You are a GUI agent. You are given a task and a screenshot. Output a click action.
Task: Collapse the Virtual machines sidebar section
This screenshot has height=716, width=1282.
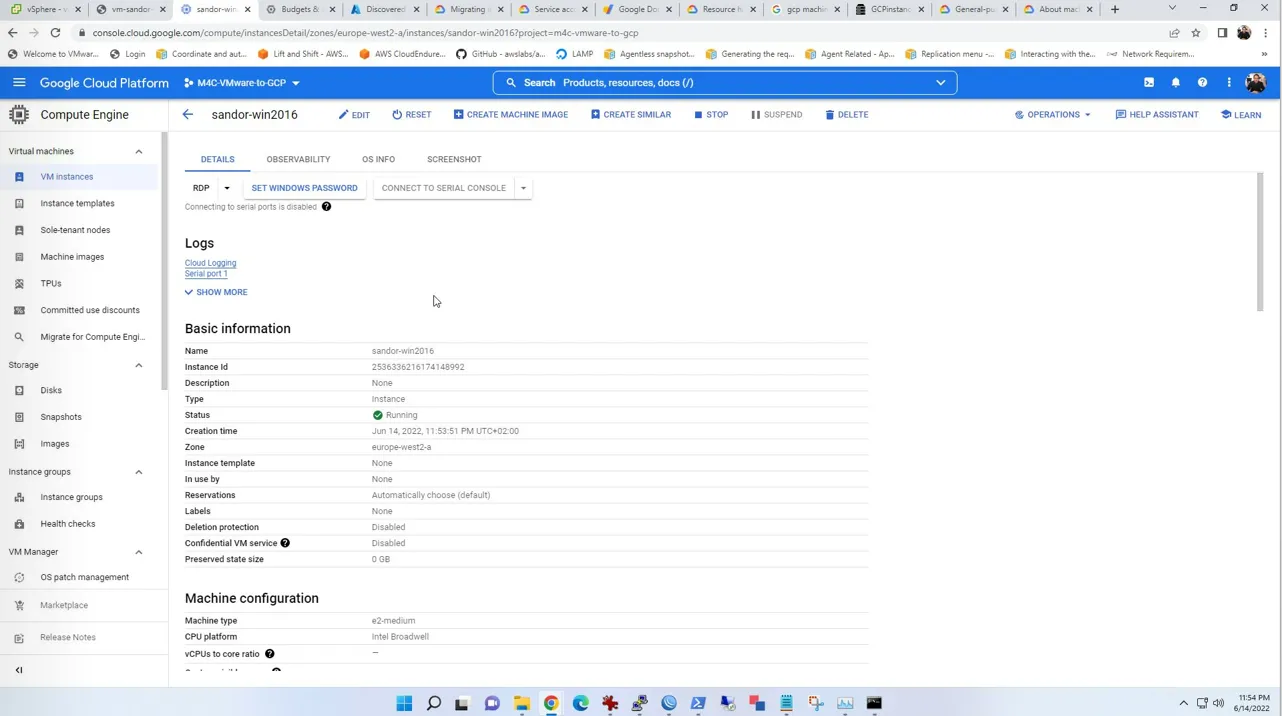click(139, 151)
